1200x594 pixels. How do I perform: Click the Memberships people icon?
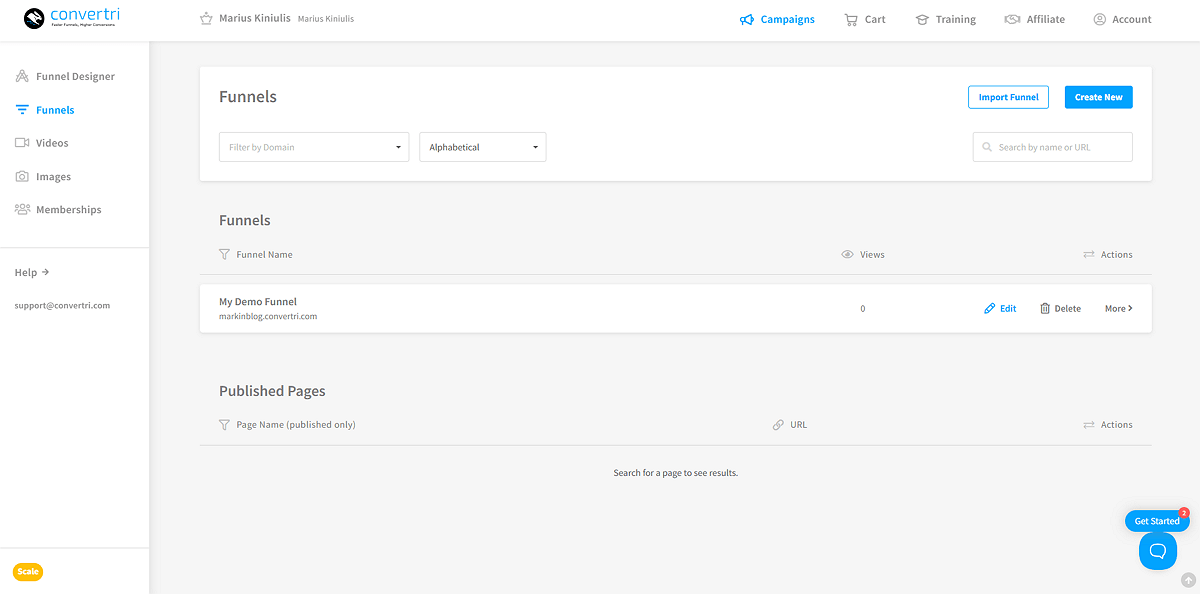coord(22,210)
